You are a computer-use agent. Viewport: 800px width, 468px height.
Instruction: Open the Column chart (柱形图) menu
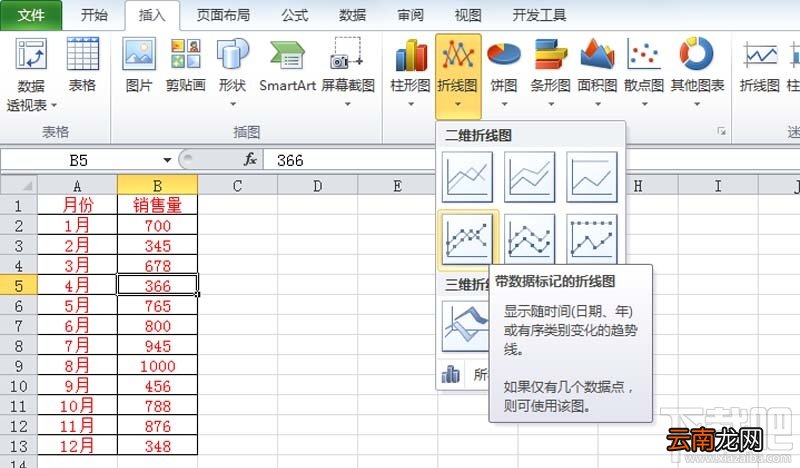click(411, 71)
